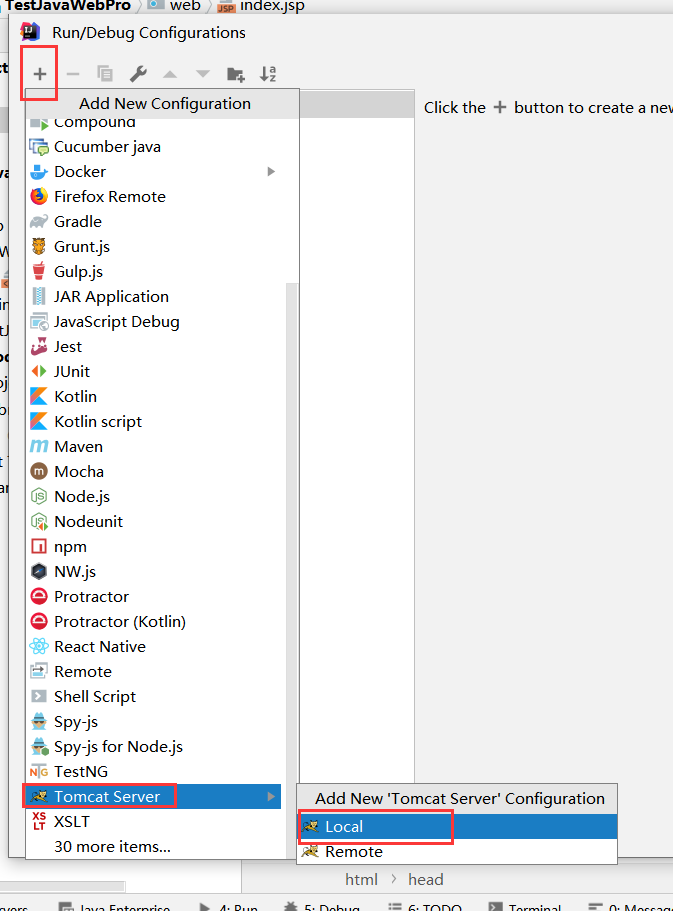Open the wrench Edit Templates icon
Viewport: 673px width, 911px height.
click(138, 74)
